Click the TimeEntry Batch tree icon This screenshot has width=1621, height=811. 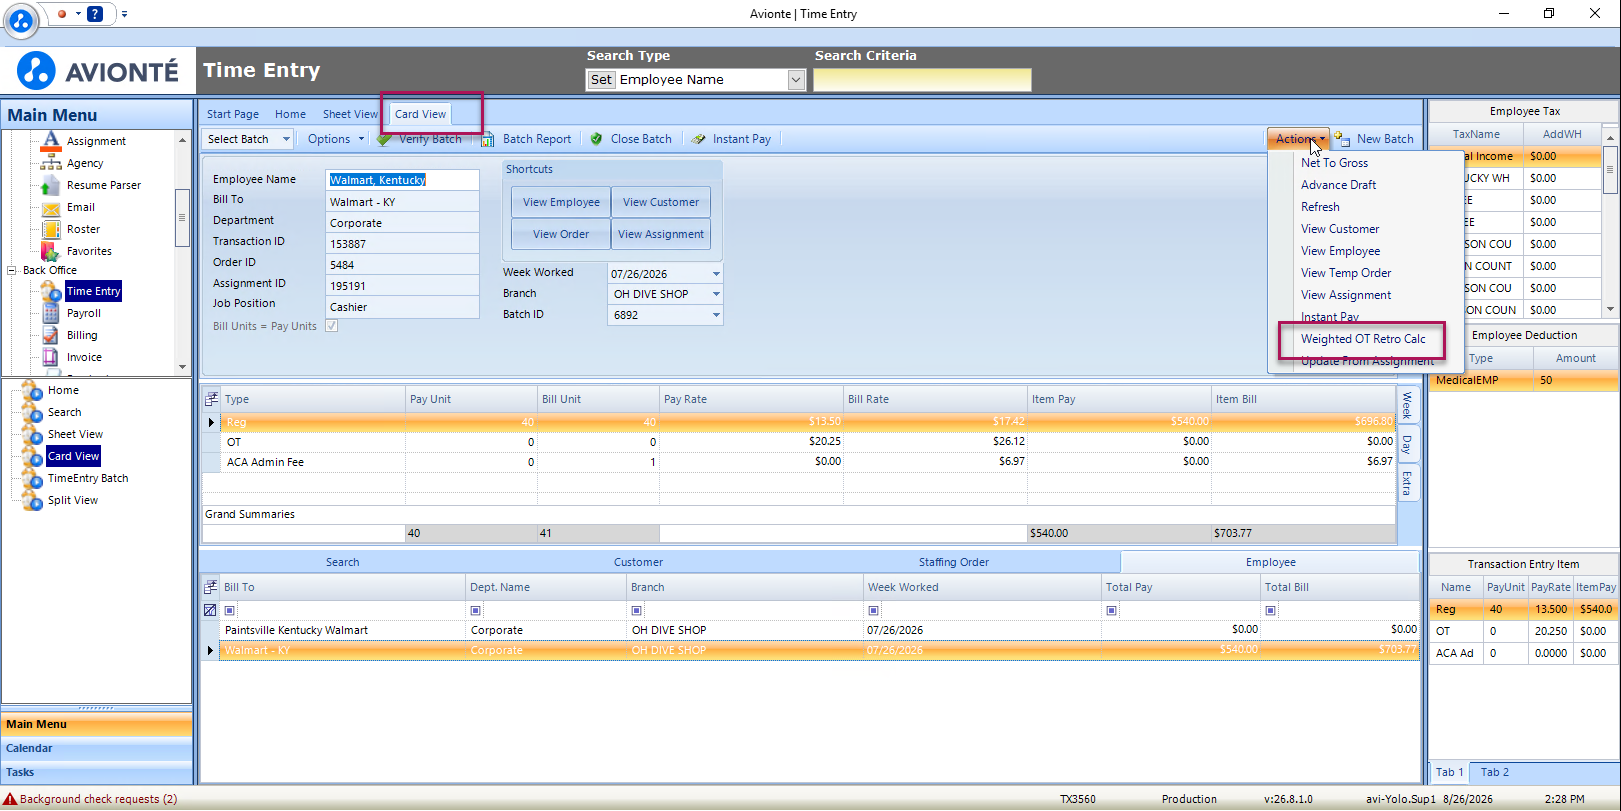click(x=32, y=478)
